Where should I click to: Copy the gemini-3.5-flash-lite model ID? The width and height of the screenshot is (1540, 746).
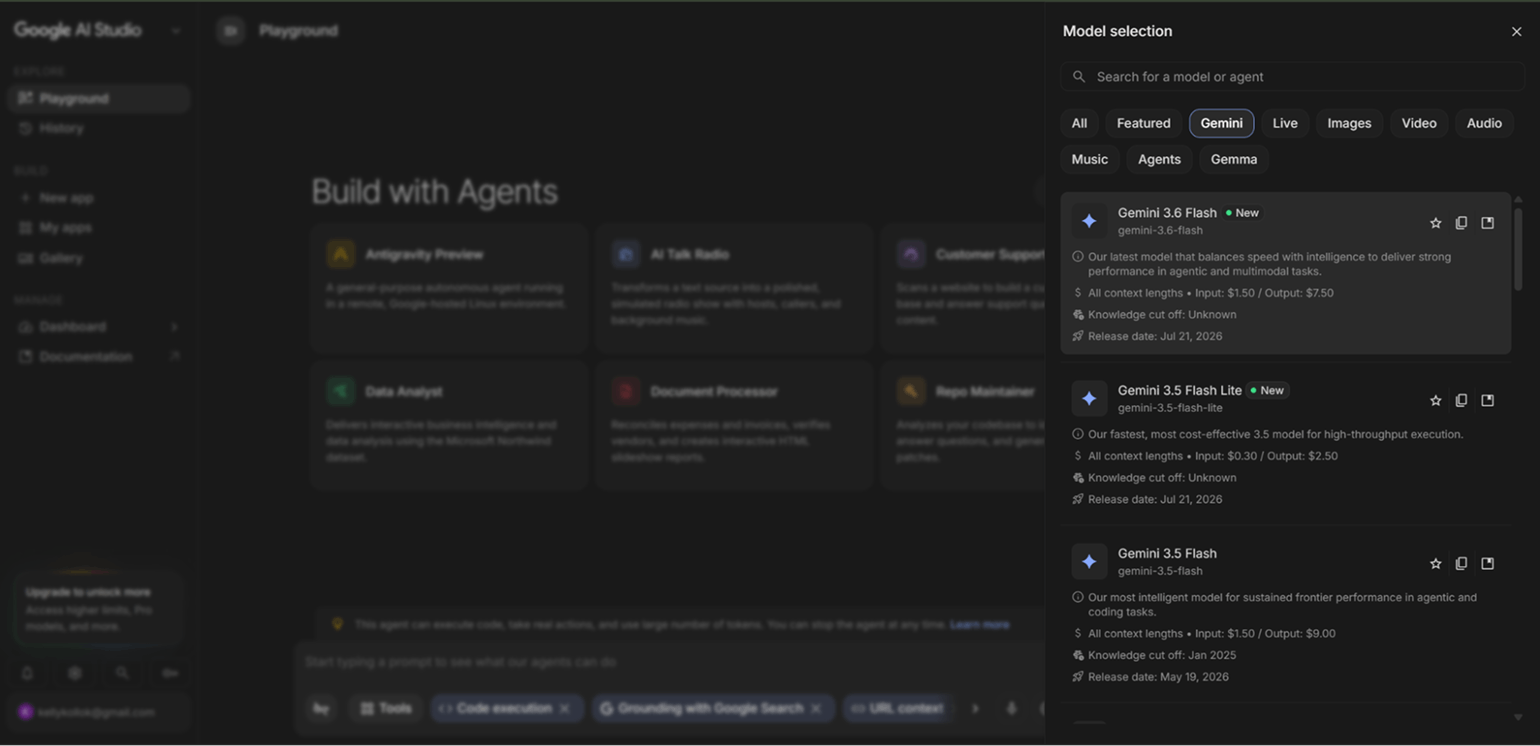click(x=1461, y=400)
